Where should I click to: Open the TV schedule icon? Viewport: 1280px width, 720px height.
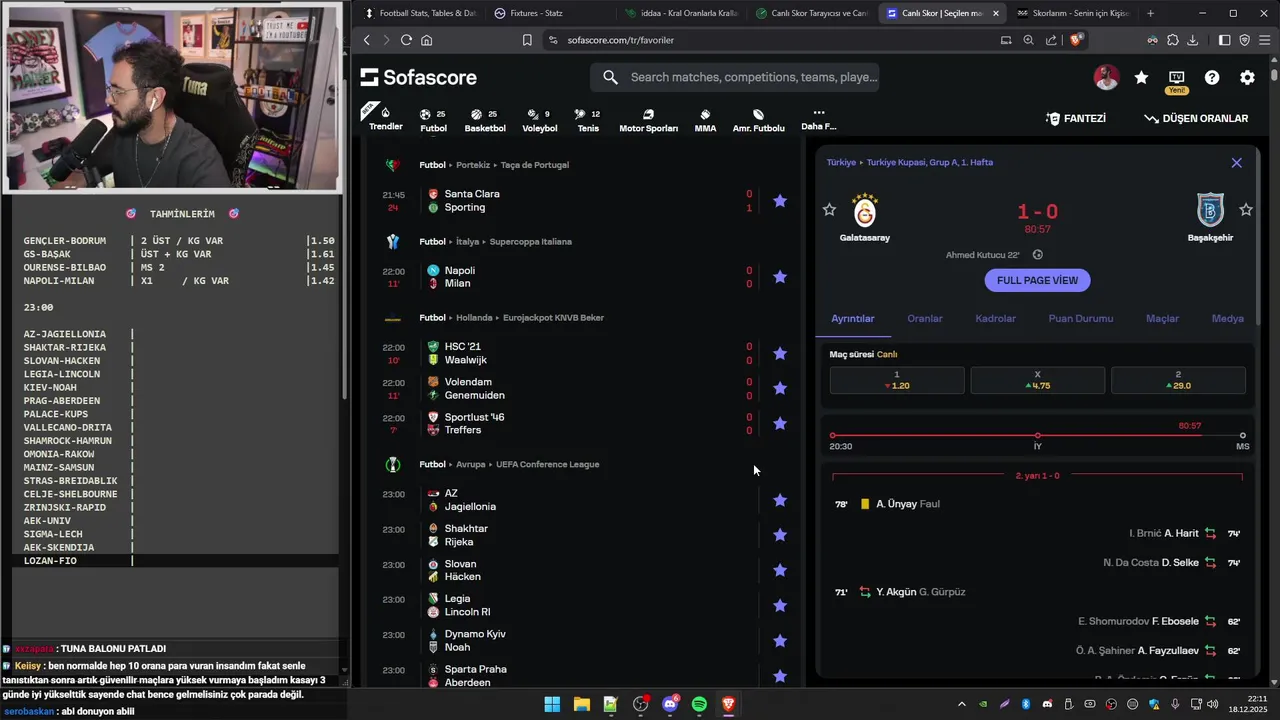click(x=1176, y=77)
